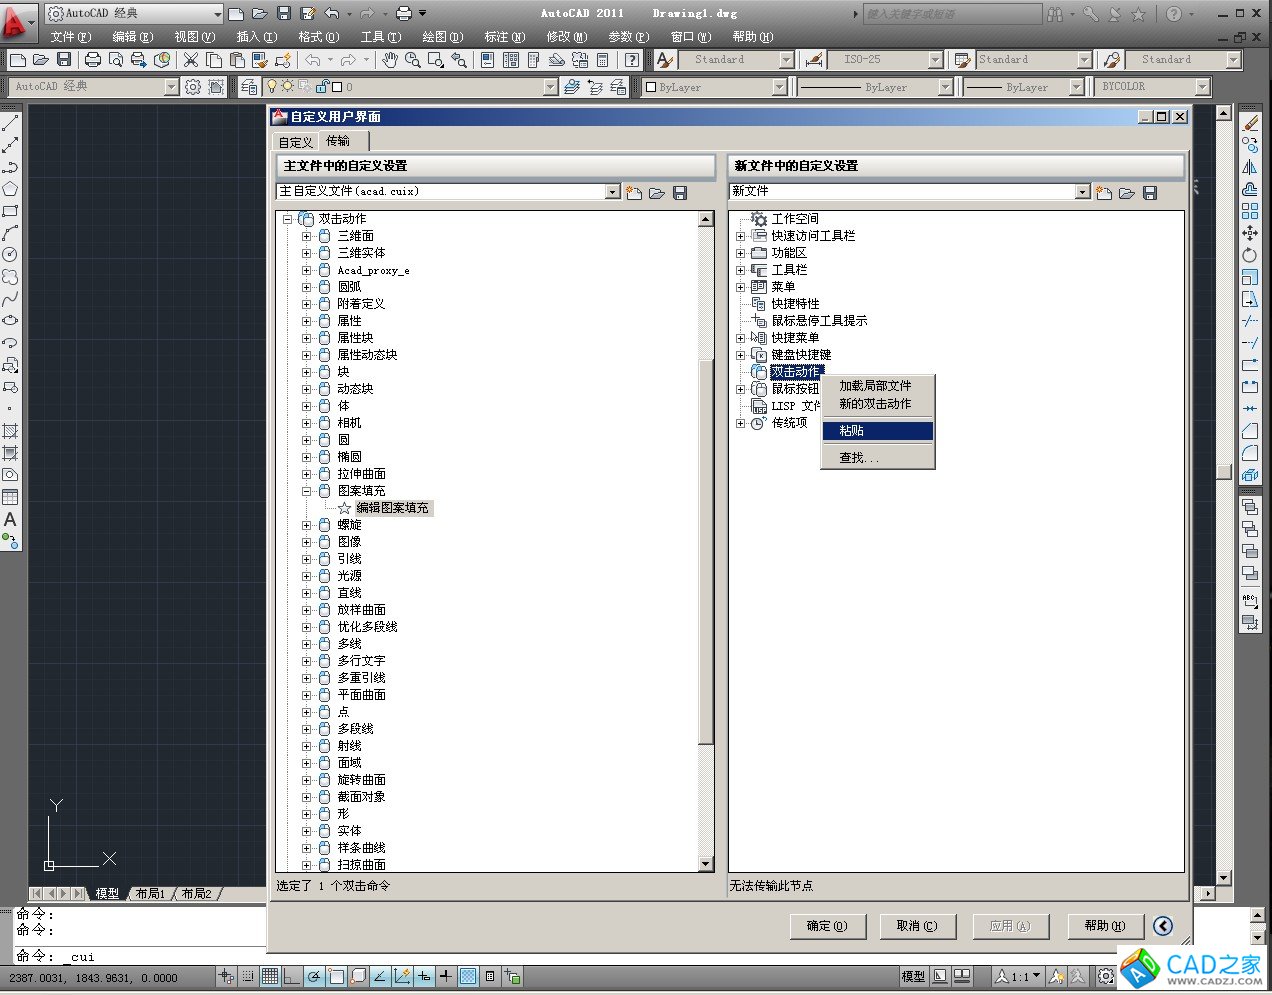Select the 工作空间 tree item

795,219
